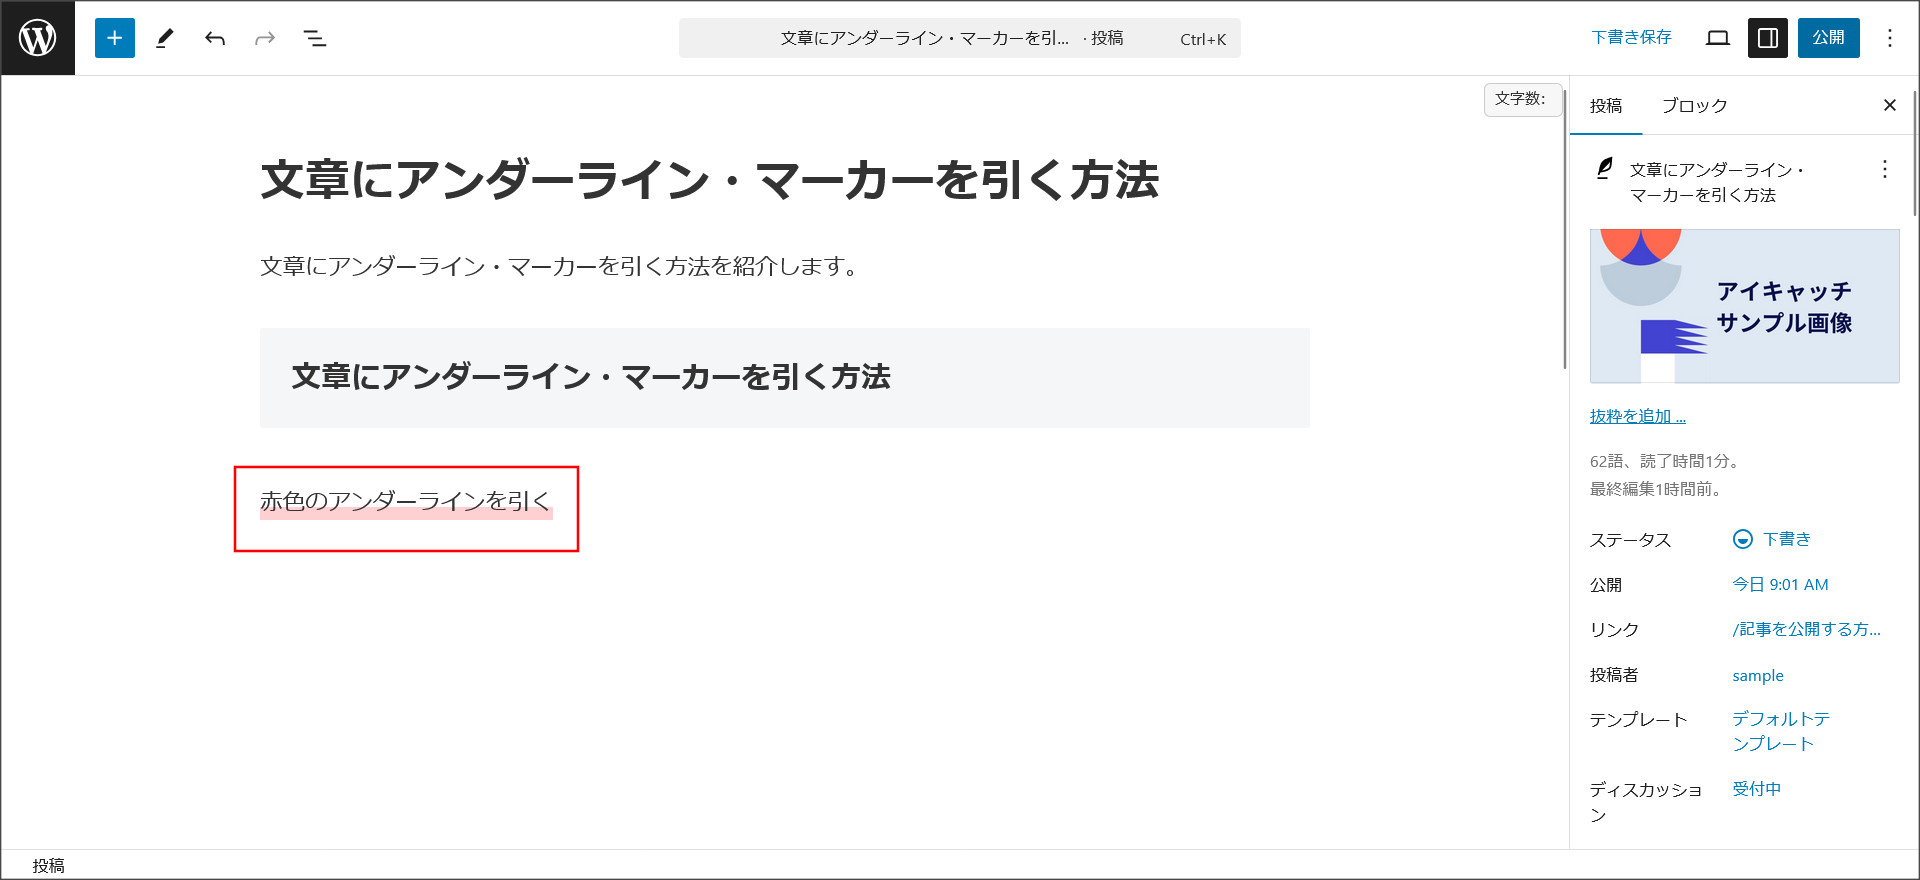This screenshot has width=1920, height=880.
Task: Open the command palette search bar
Action: [x=959, y=38]
